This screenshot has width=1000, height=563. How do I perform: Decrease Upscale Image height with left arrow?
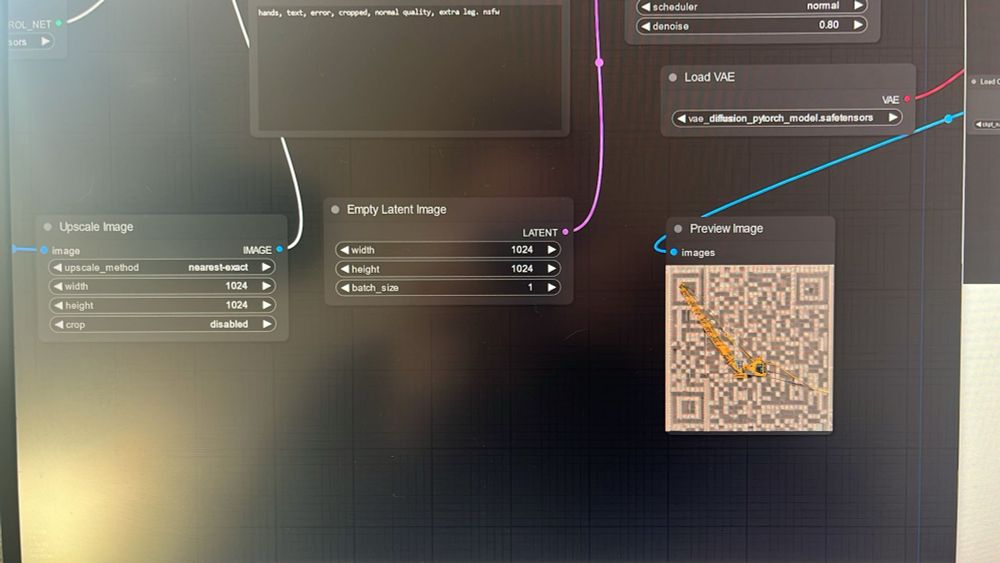[x=58, y=305]
